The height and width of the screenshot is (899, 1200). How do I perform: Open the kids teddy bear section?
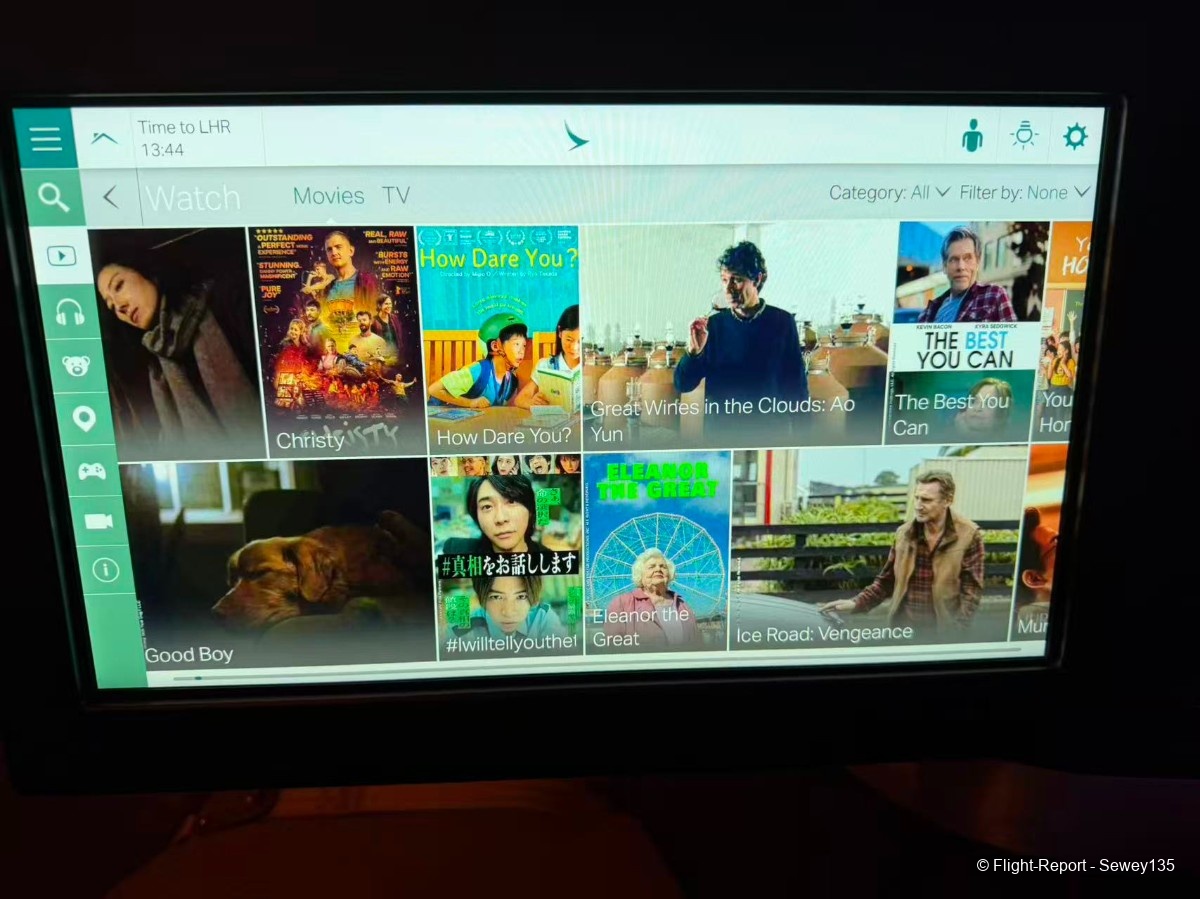[76, 366]
